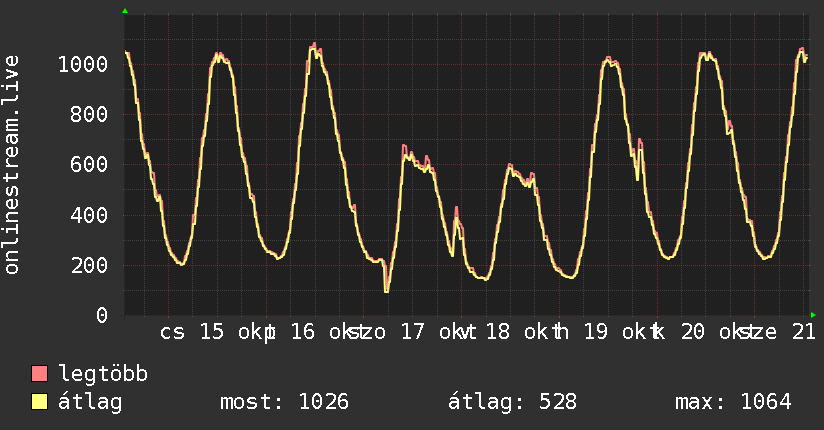824x430 pixels.
Task: Click the 'átlag: 528' statistic
Action: [512, 402]
